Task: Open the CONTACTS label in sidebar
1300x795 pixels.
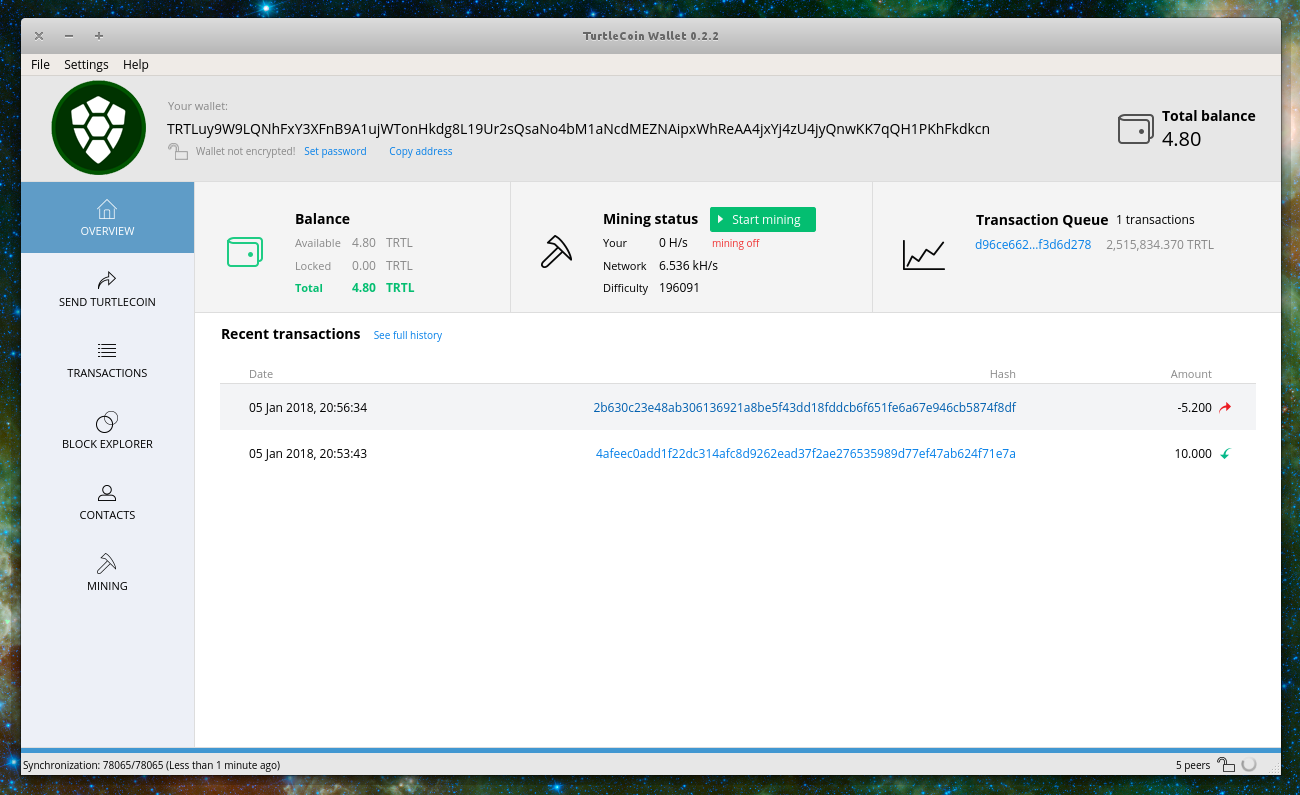Action: (x=107, y=515)
